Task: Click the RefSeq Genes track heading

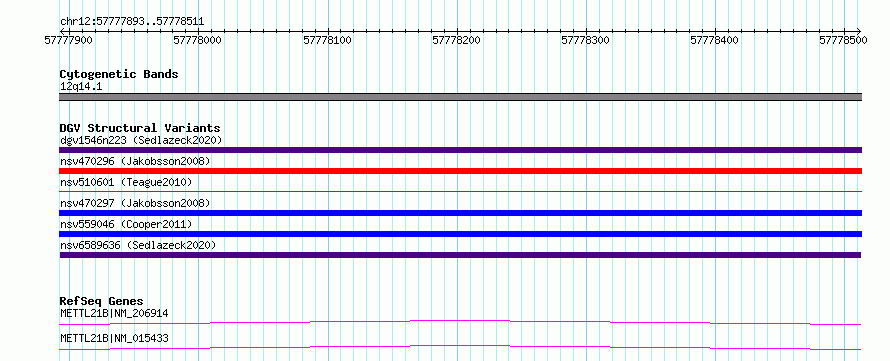Action: point(101,301)
